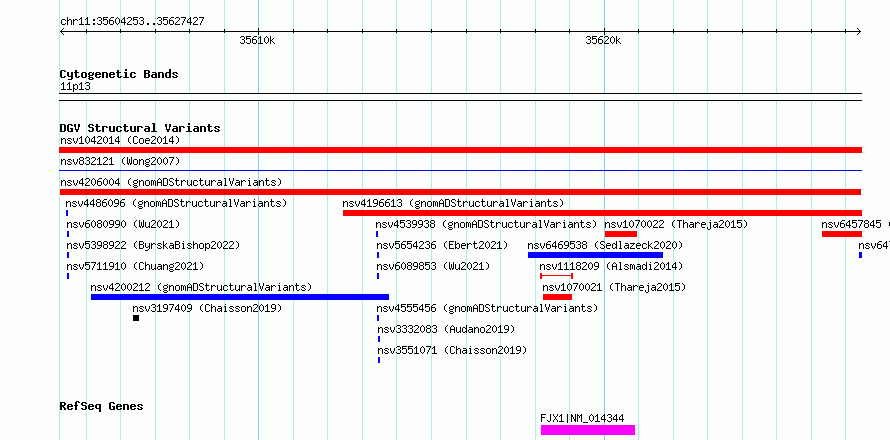Click the nsv1070021 (Thareja2015) red bar
This screenshot has width=890, height=440.
pyautogui.click(x=557, y=297)
